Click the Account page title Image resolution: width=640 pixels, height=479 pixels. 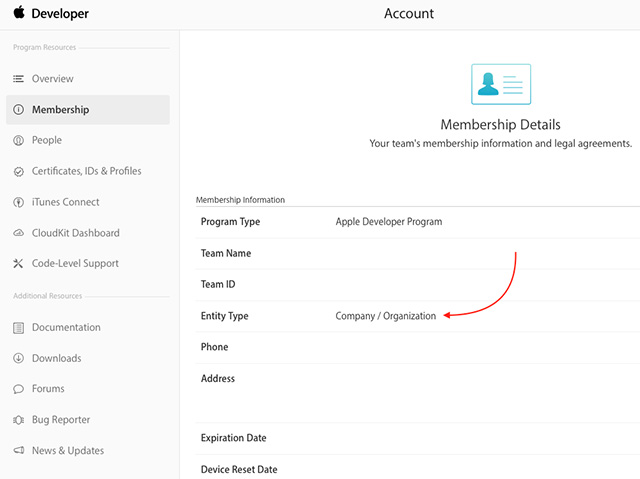pyautogui.click(x=409, y=13)
